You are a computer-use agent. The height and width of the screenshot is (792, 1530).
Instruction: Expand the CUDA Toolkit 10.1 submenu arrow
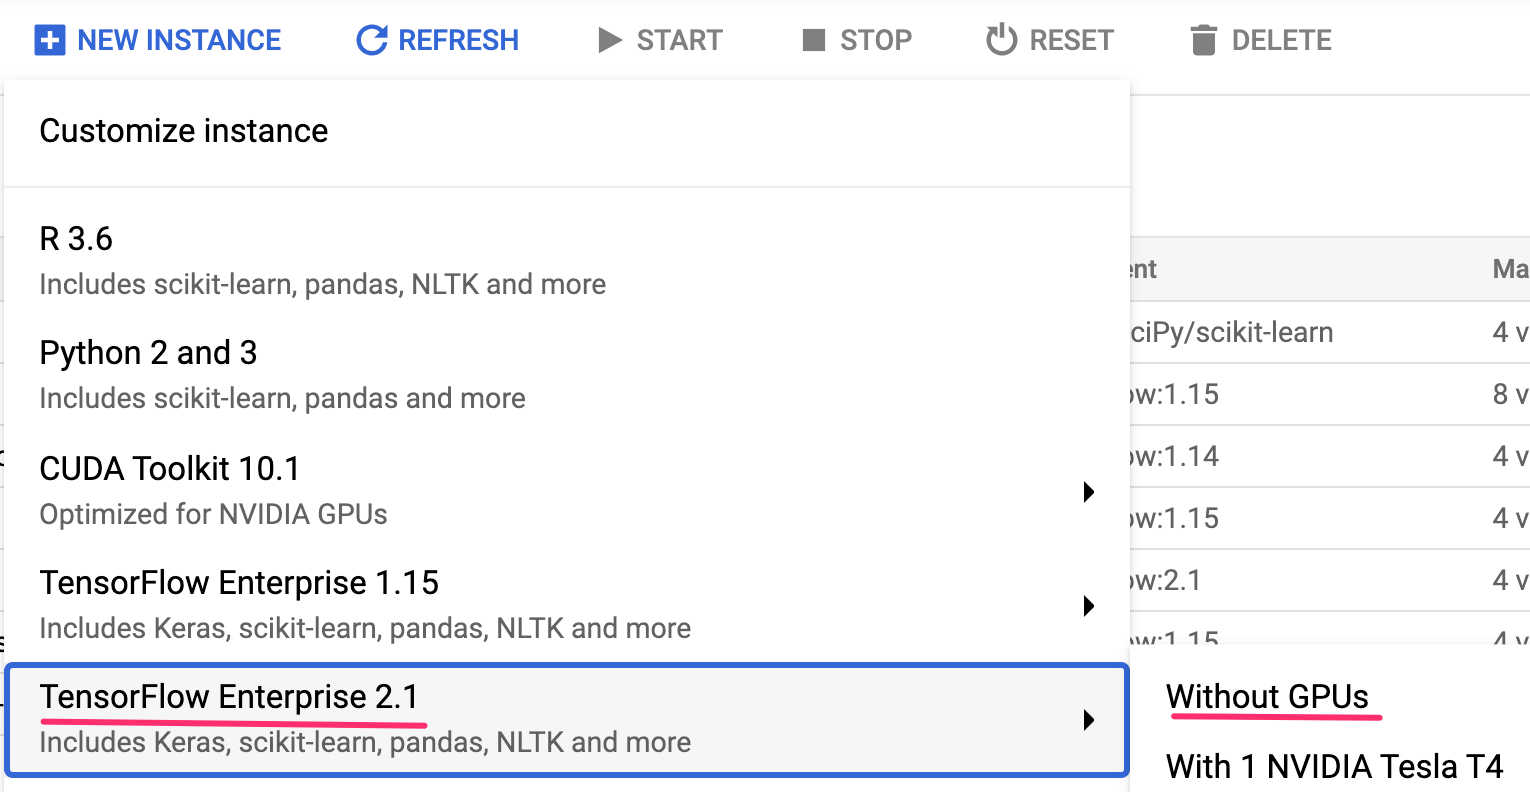coord(1088,491)
